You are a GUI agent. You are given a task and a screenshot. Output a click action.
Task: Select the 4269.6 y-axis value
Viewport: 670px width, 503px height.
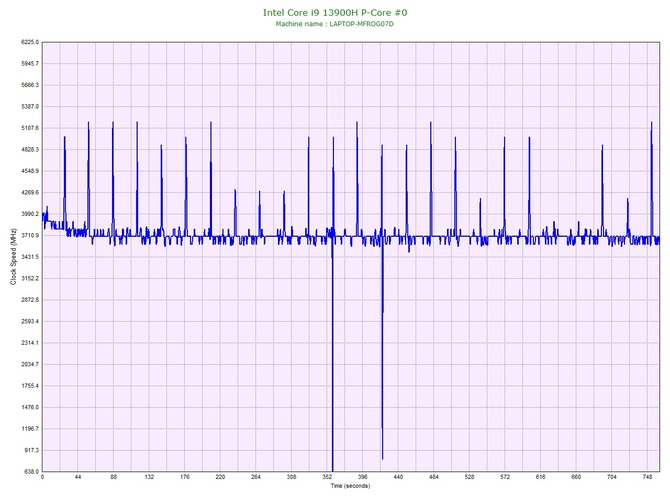point(30,193)
